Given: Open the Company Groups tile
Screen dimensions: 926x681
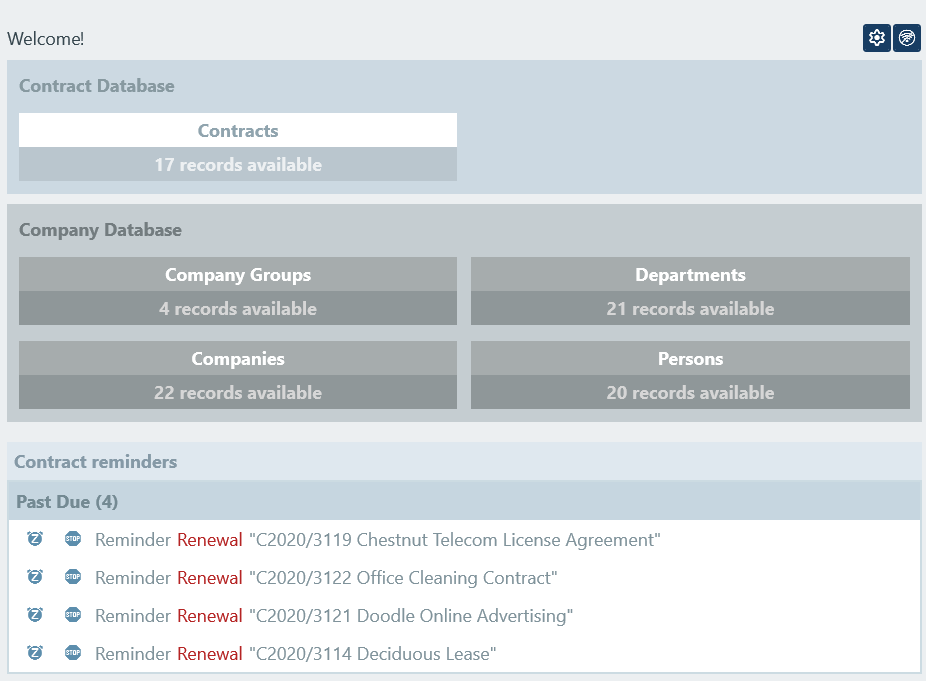Looking at the screenshot, I should [x=238, y=291].
